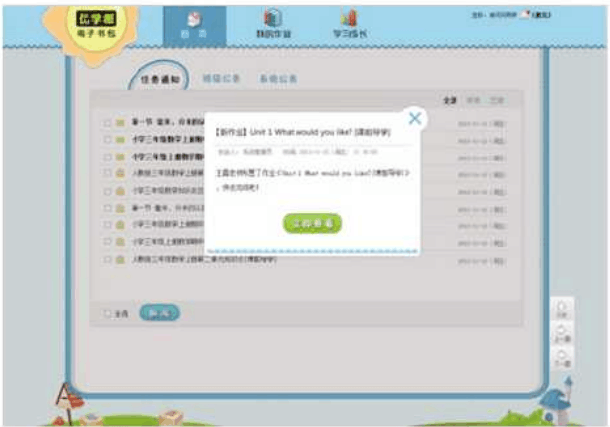Click the green 立即查看 button in the popup

(x=312, y=222)
